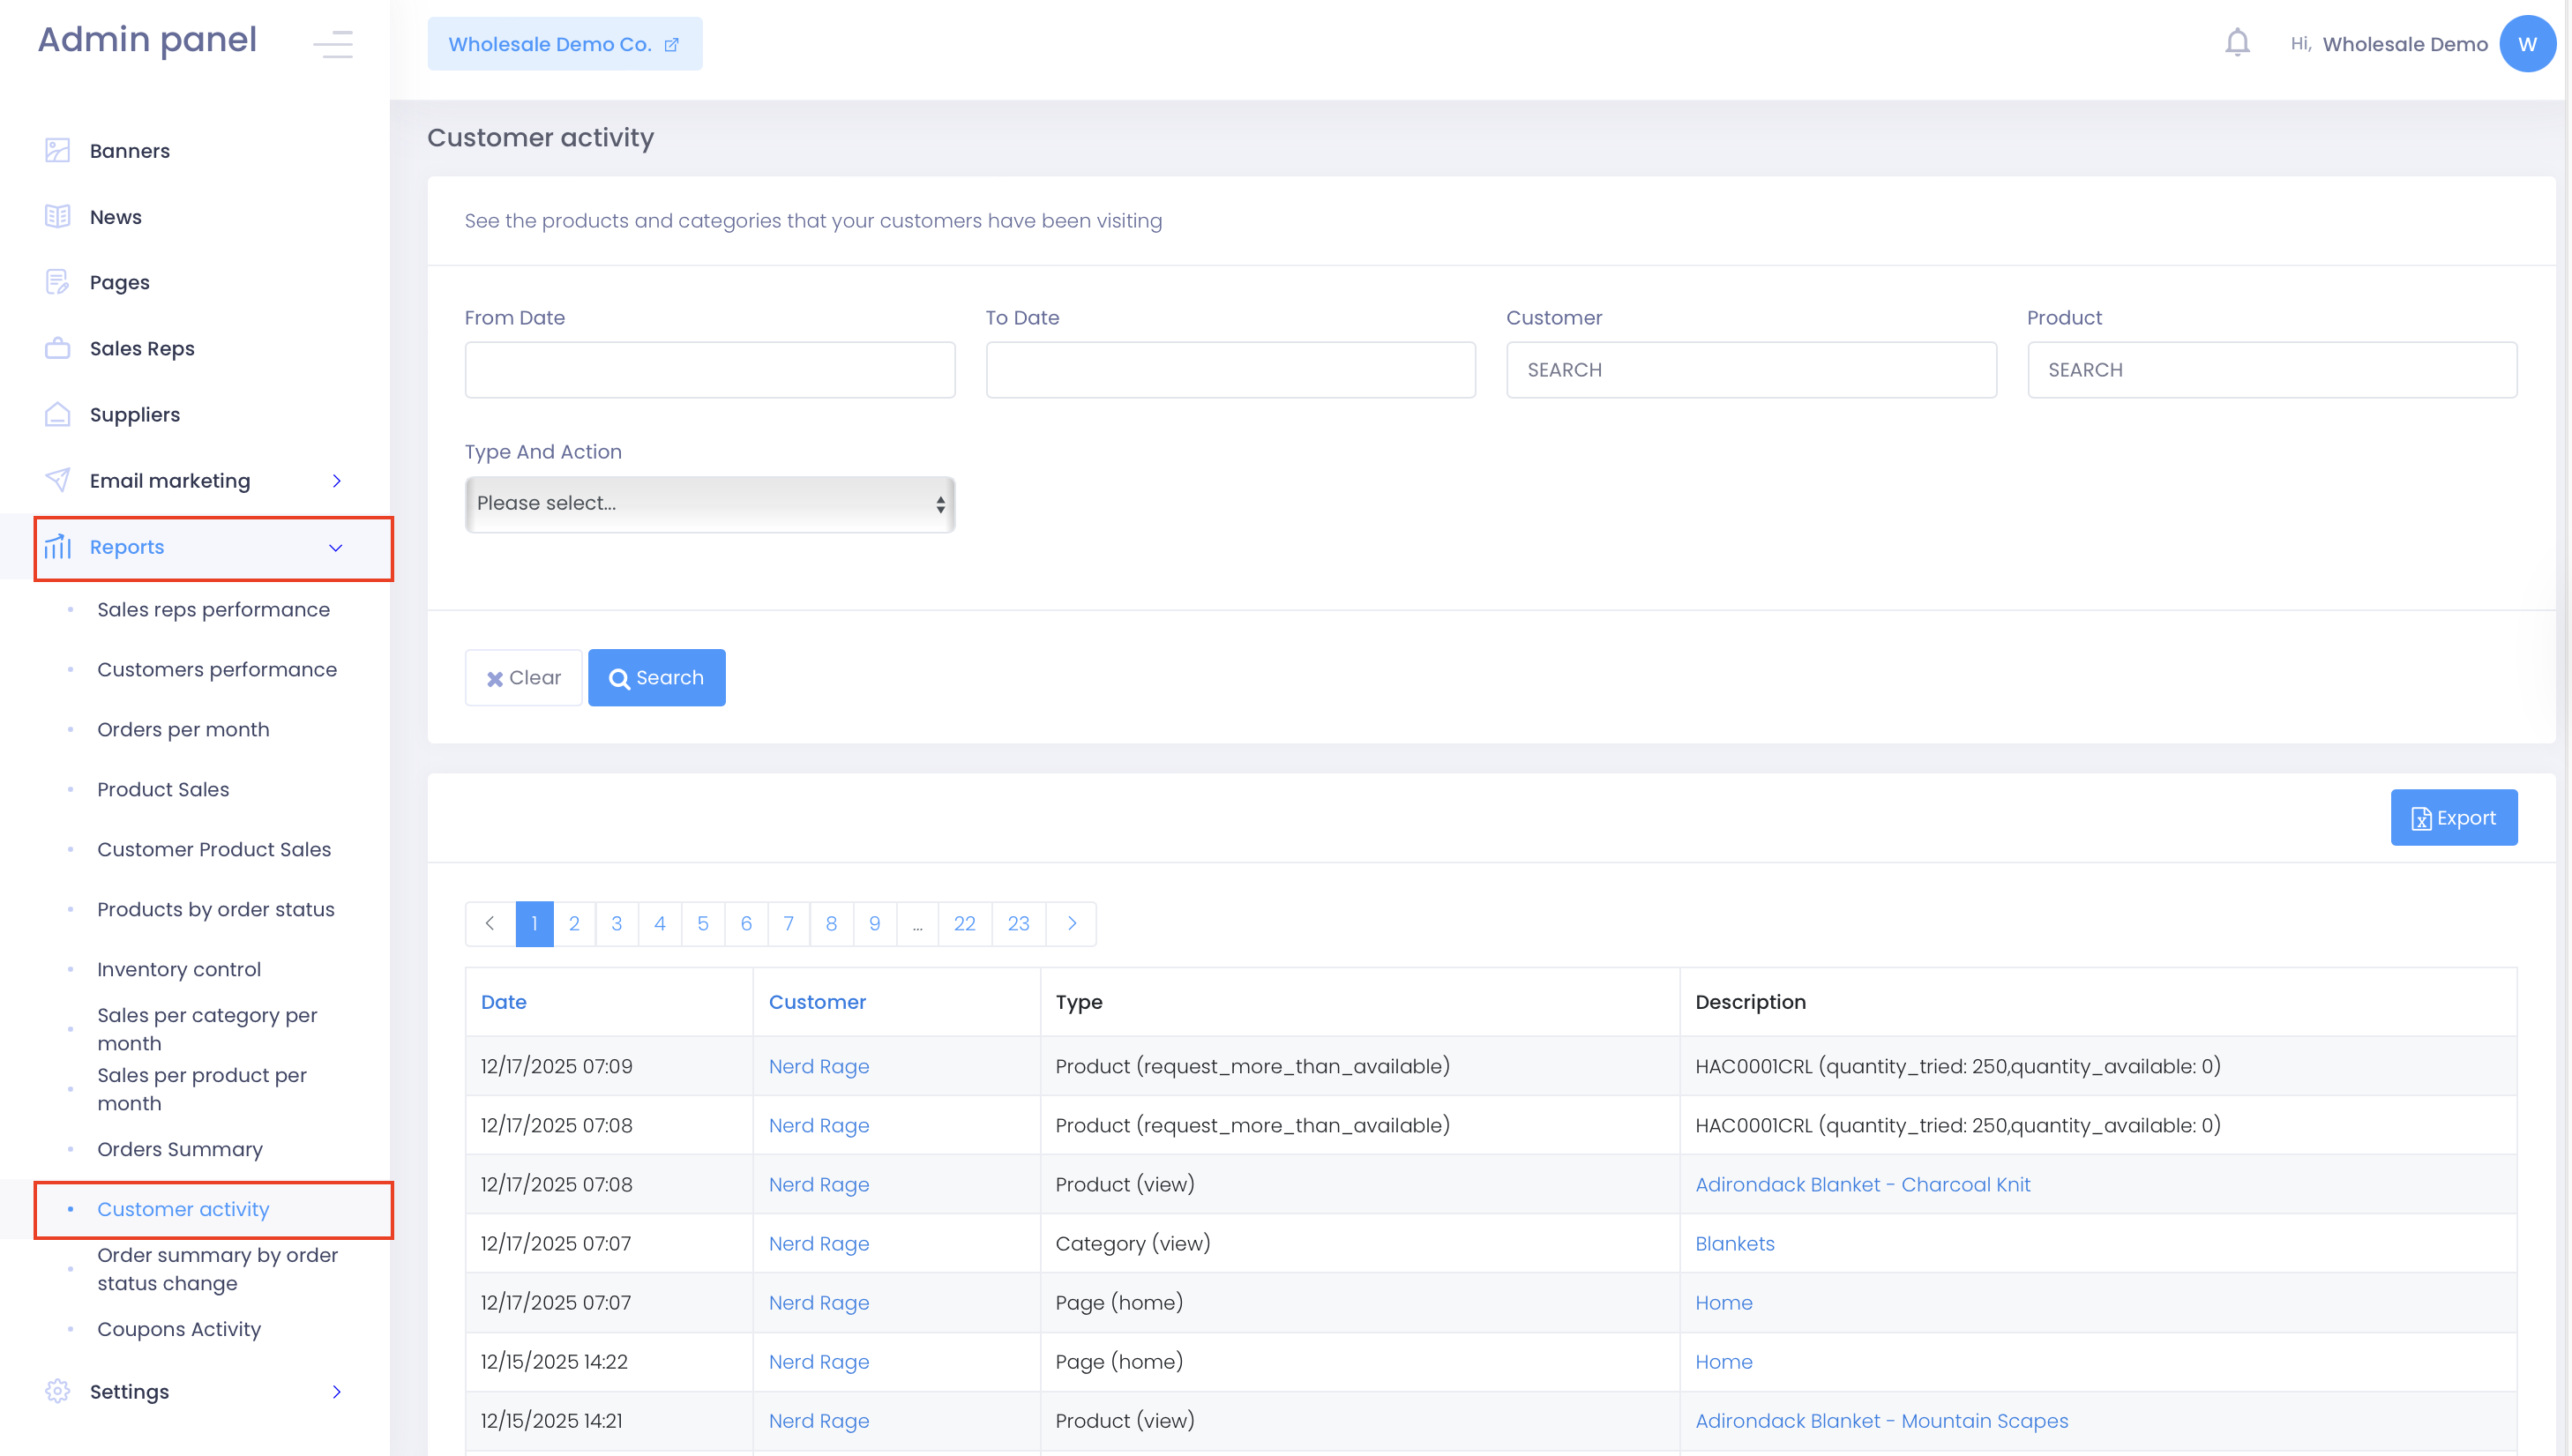Click the Banners sidebar icon
2572x1456 pixels.
click(57, 151)
